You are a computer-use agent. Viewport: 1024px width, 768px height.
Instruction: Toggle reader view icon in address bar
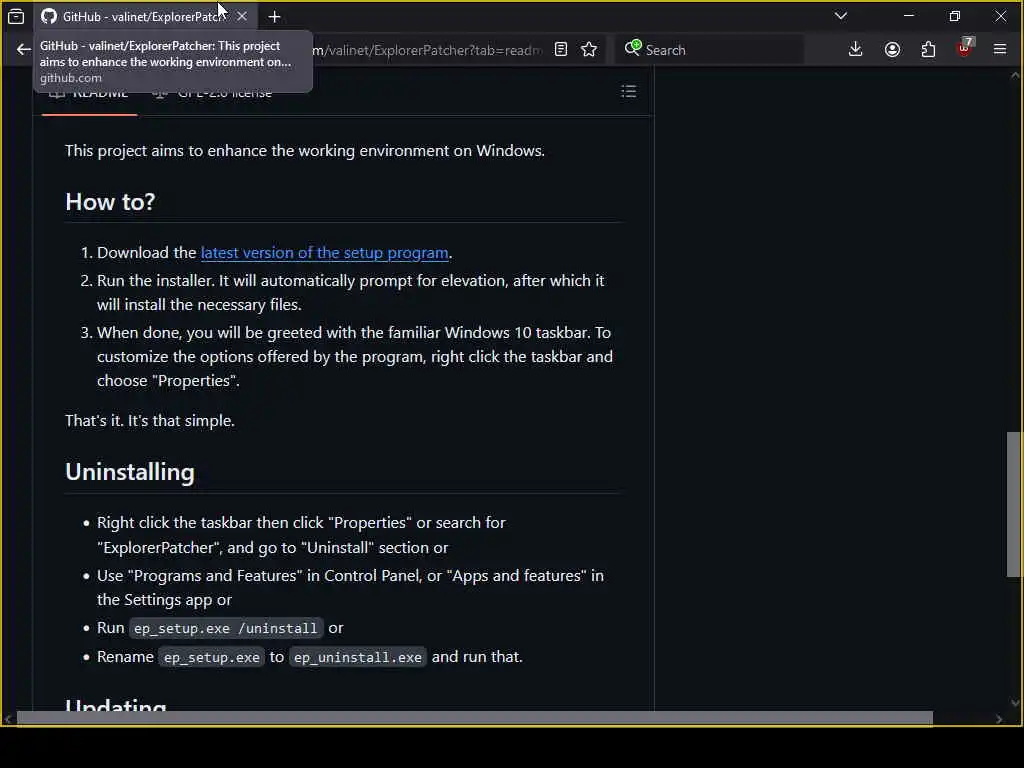pyautogui.click(x=560, y=50)
